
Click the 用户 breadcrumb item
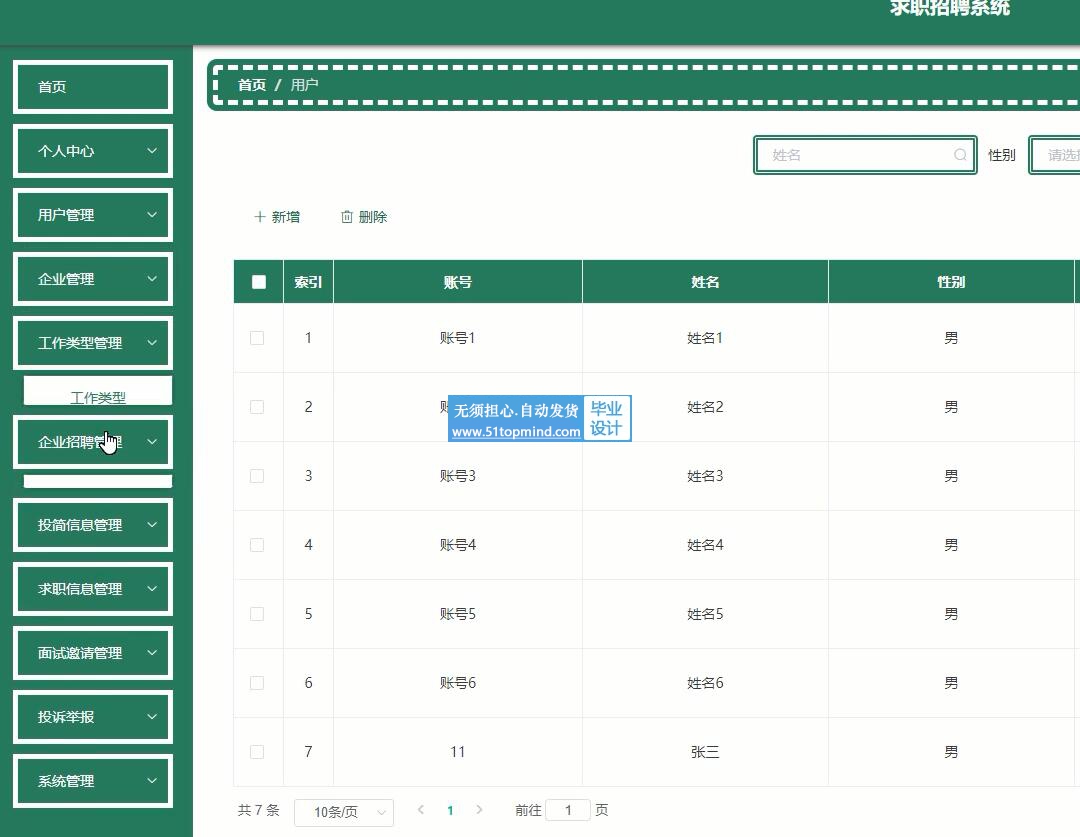pos(304,85)
